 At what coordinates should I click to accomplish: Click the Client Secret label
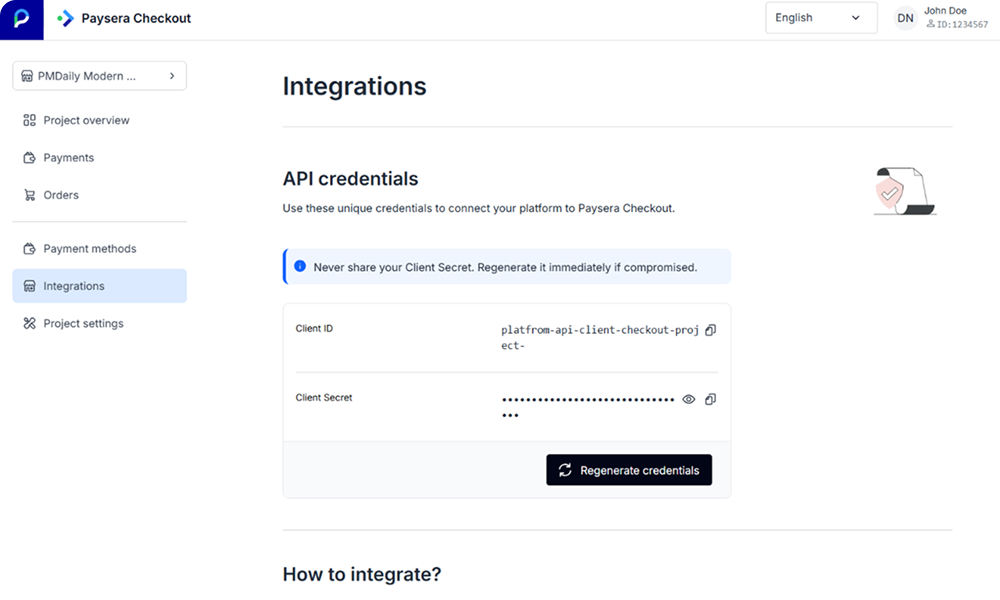pos(323,397)
